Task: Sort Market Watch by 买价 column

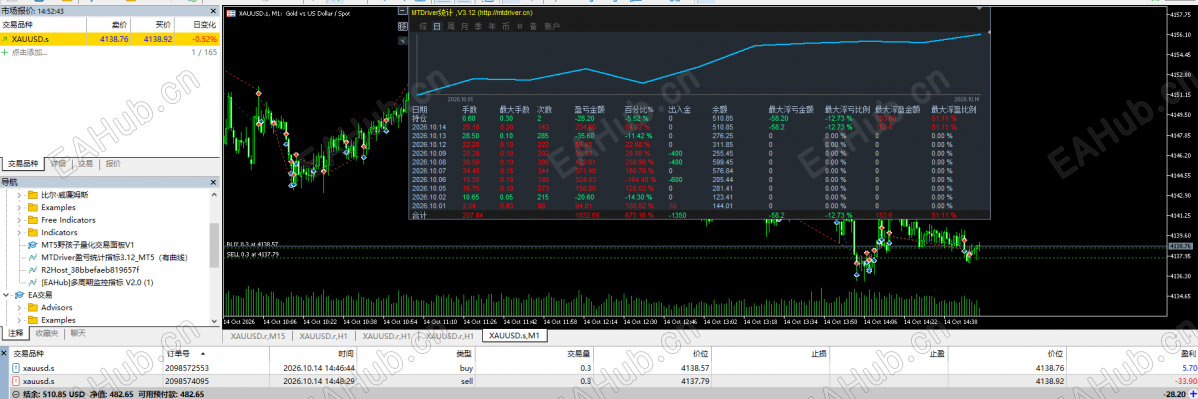Action: tap(164, 24)
